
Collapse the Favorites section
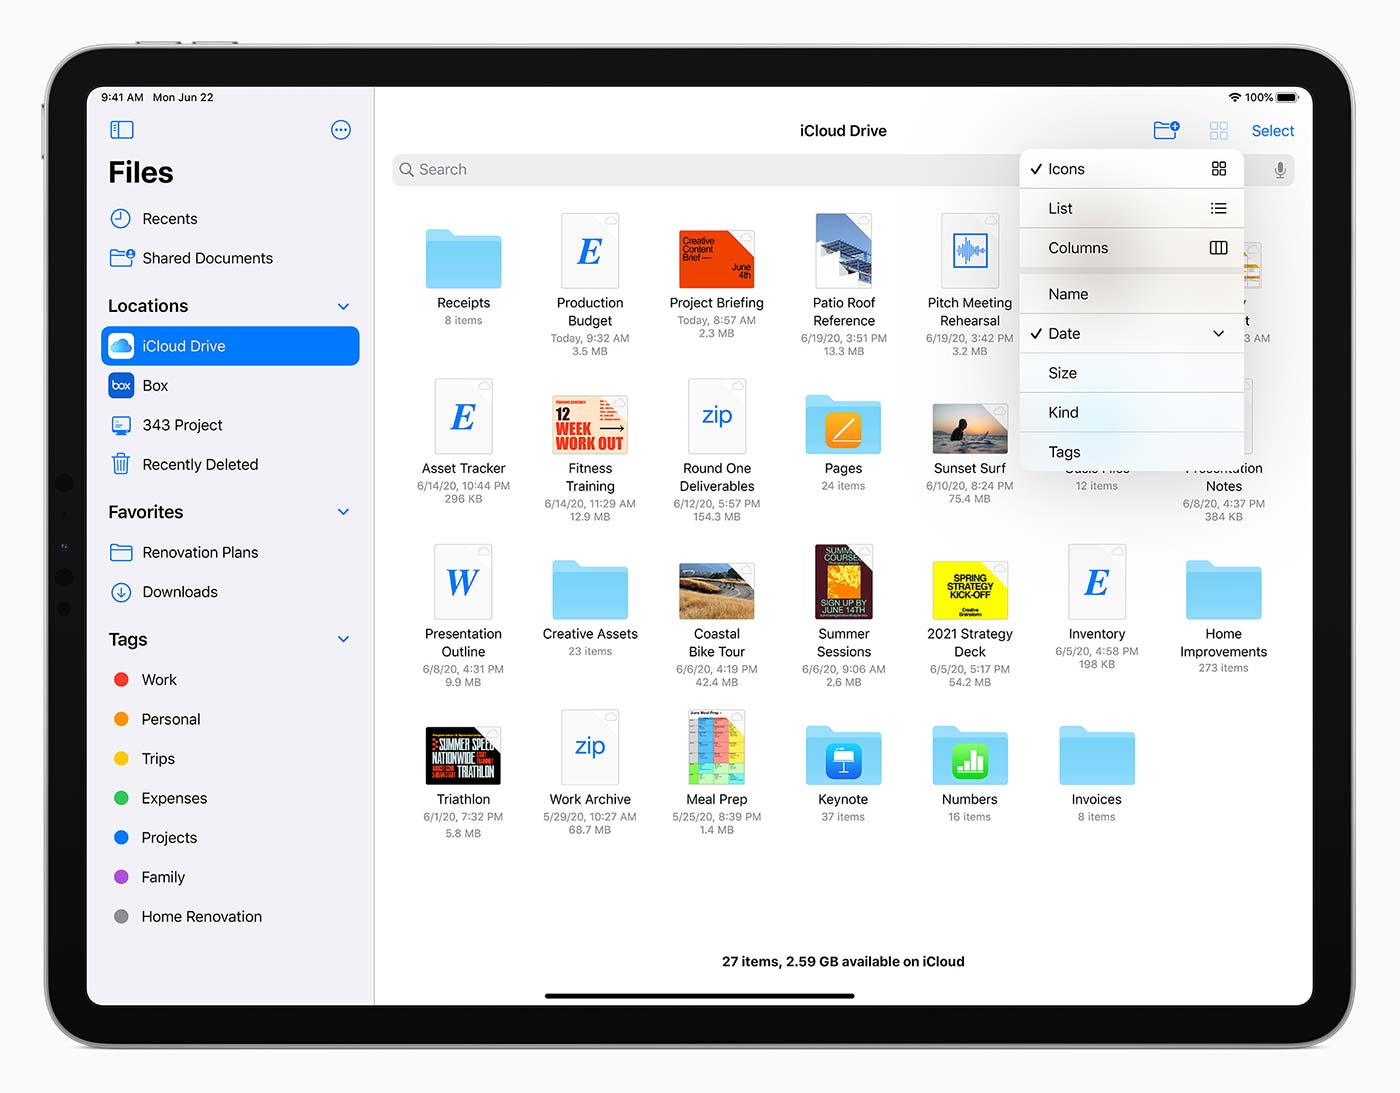(343, 511)
